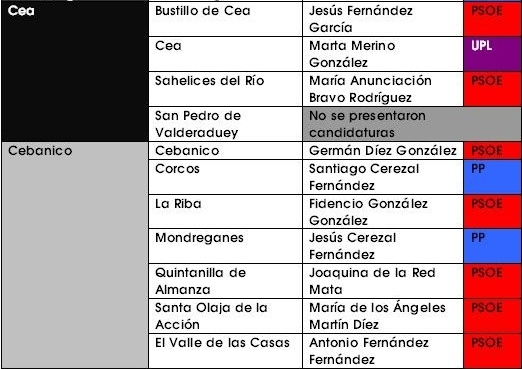The image size is (522, 369).
Task: Select red PSOE cell beside Antonio Fernández
Action: click(x=492, y=351)
